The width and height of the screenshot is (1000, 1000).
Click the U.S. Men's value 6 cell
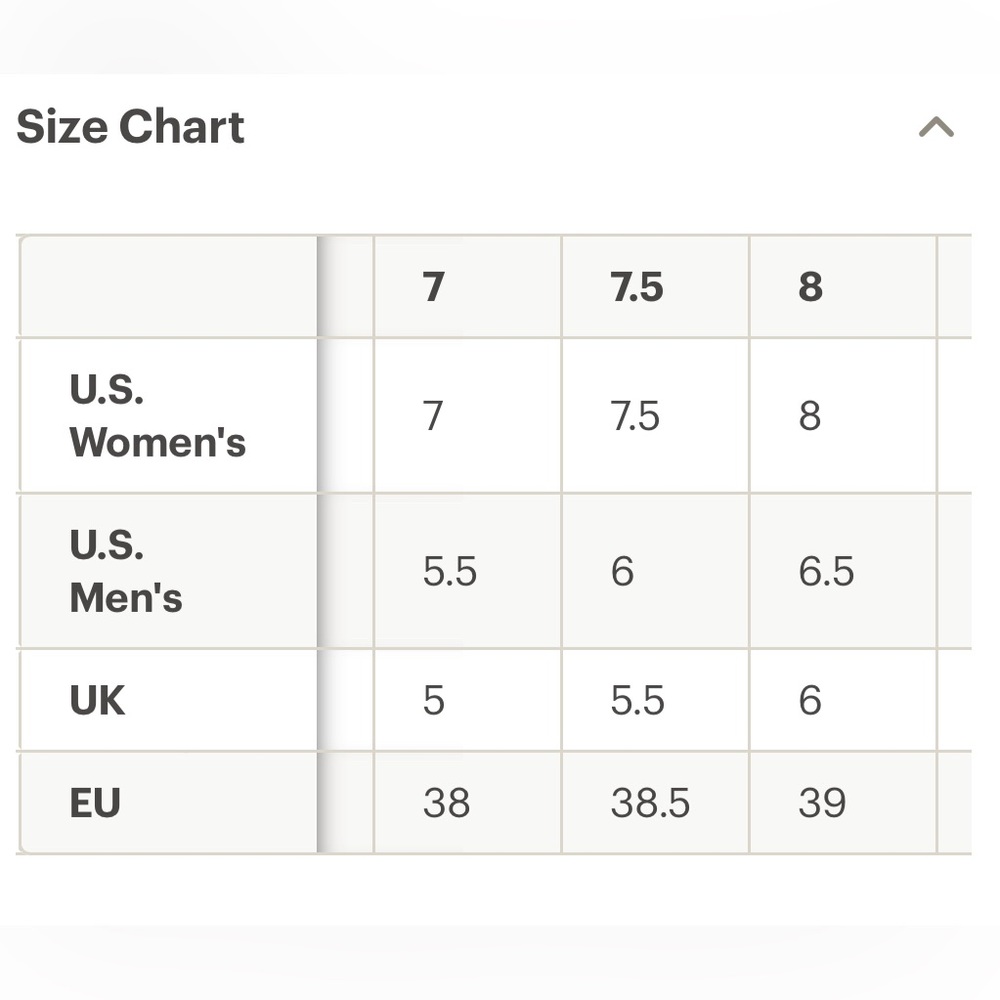pyautogui.click(x=655, y=571)
